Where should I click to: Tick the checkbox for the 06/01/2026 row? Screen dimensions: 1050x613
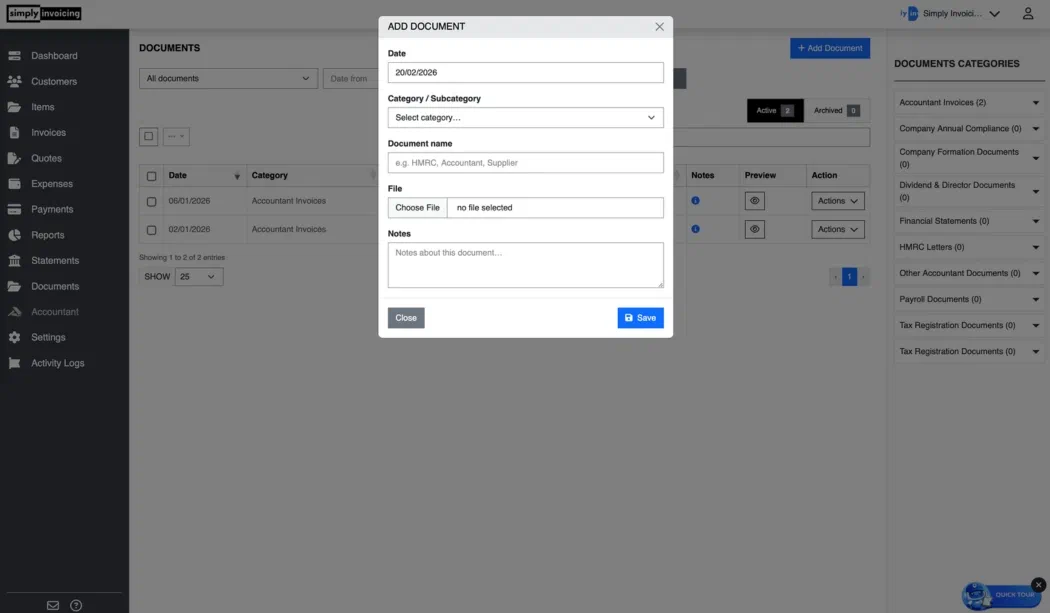(151, 200)
